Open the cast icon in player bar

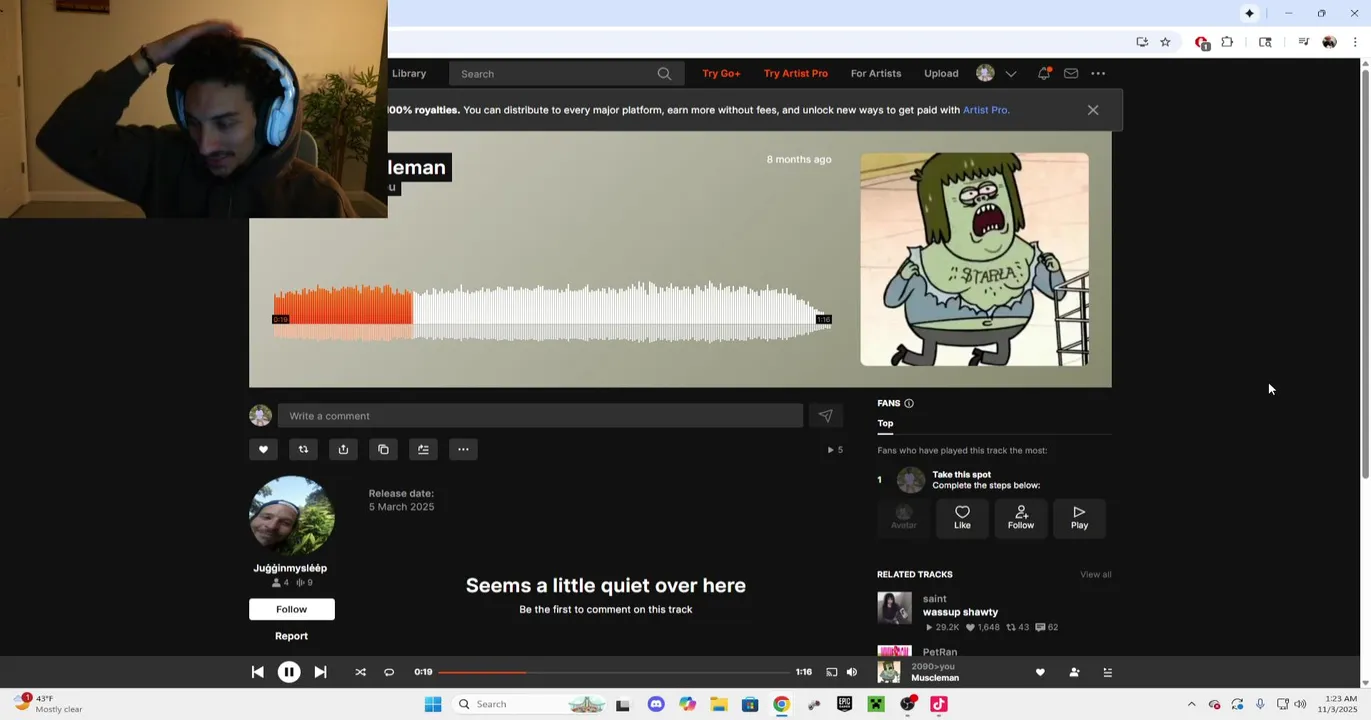click(831, 672)
